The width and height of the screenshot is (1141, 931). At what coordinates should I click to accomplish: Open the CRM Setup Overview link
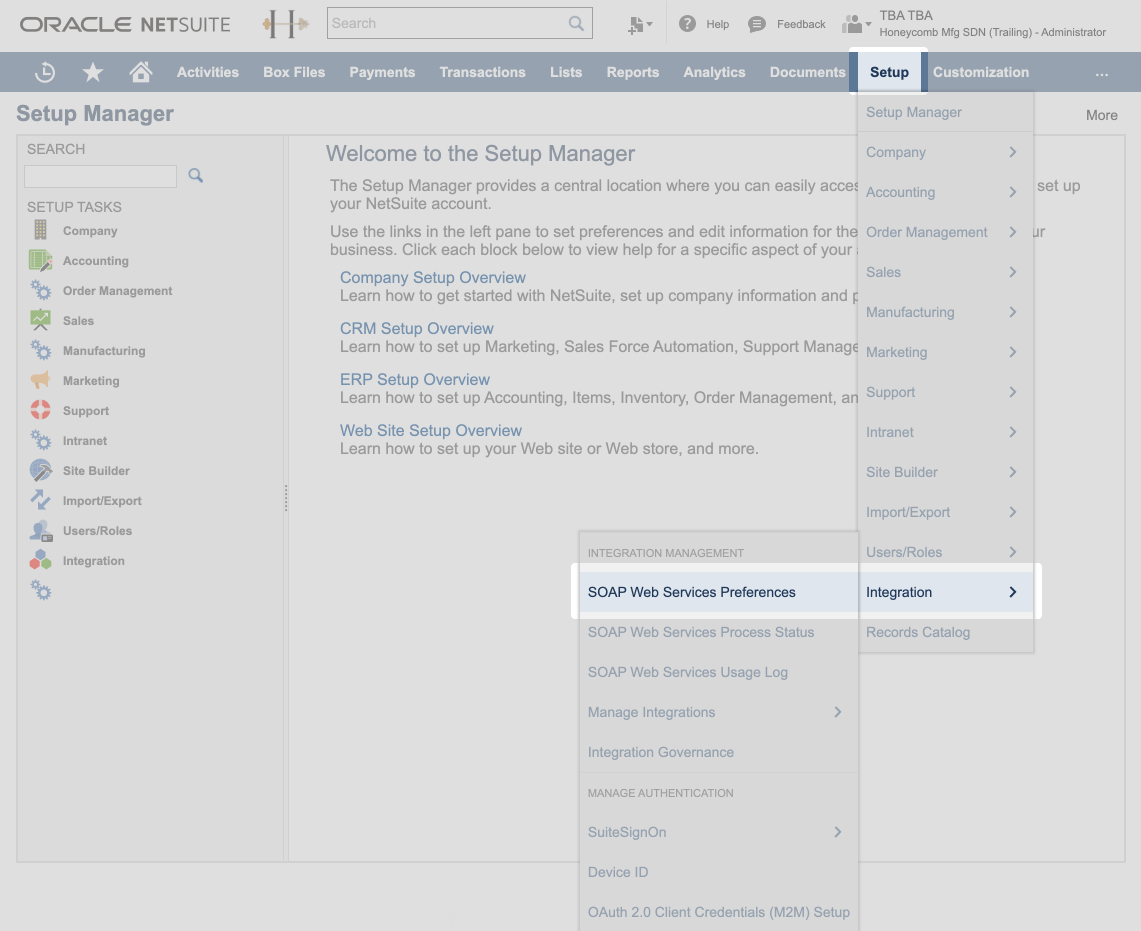[x=417, y=328]
